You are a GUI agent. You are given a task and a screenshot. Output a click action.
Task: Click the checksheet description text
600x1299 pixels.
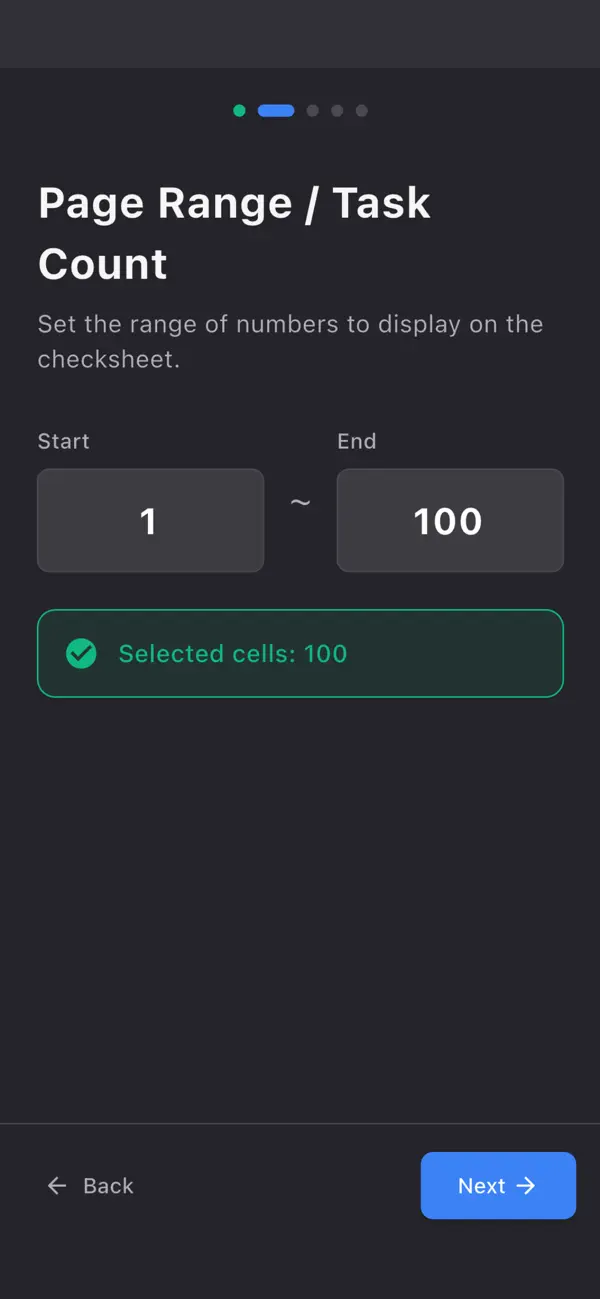pyautogui.click(x=291, y=341)
